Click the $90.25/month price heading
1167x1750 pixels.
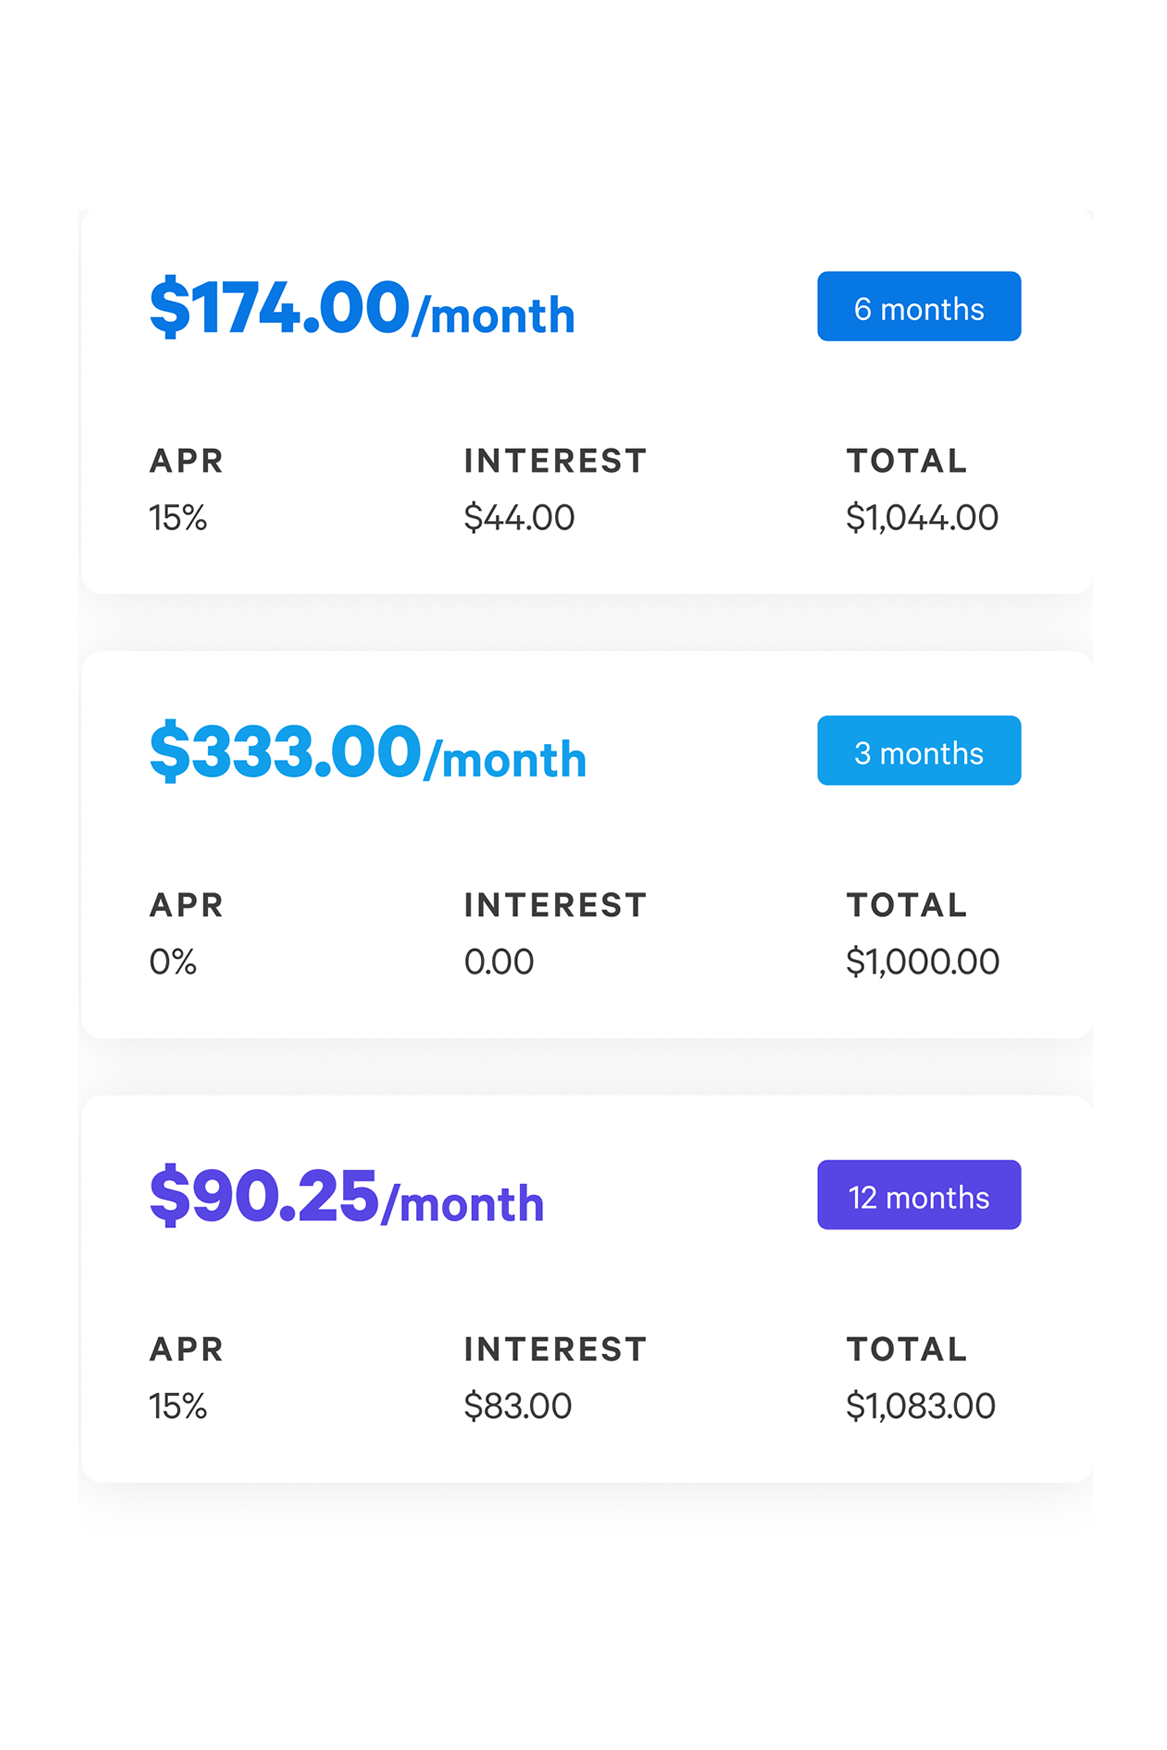(x=347, y=1196)
